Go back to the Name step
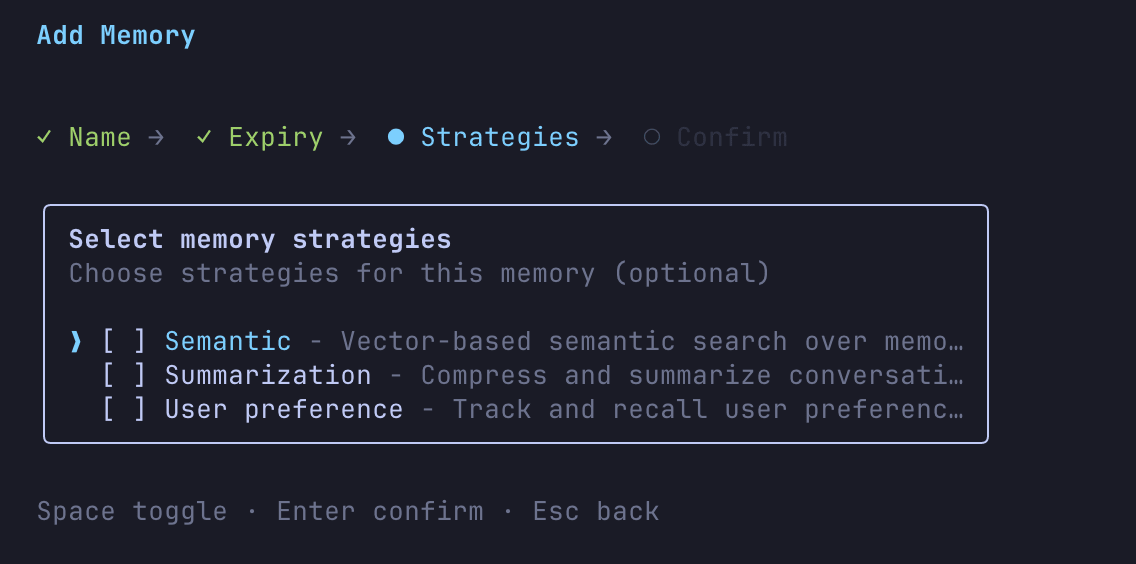 tap(100, 137)
